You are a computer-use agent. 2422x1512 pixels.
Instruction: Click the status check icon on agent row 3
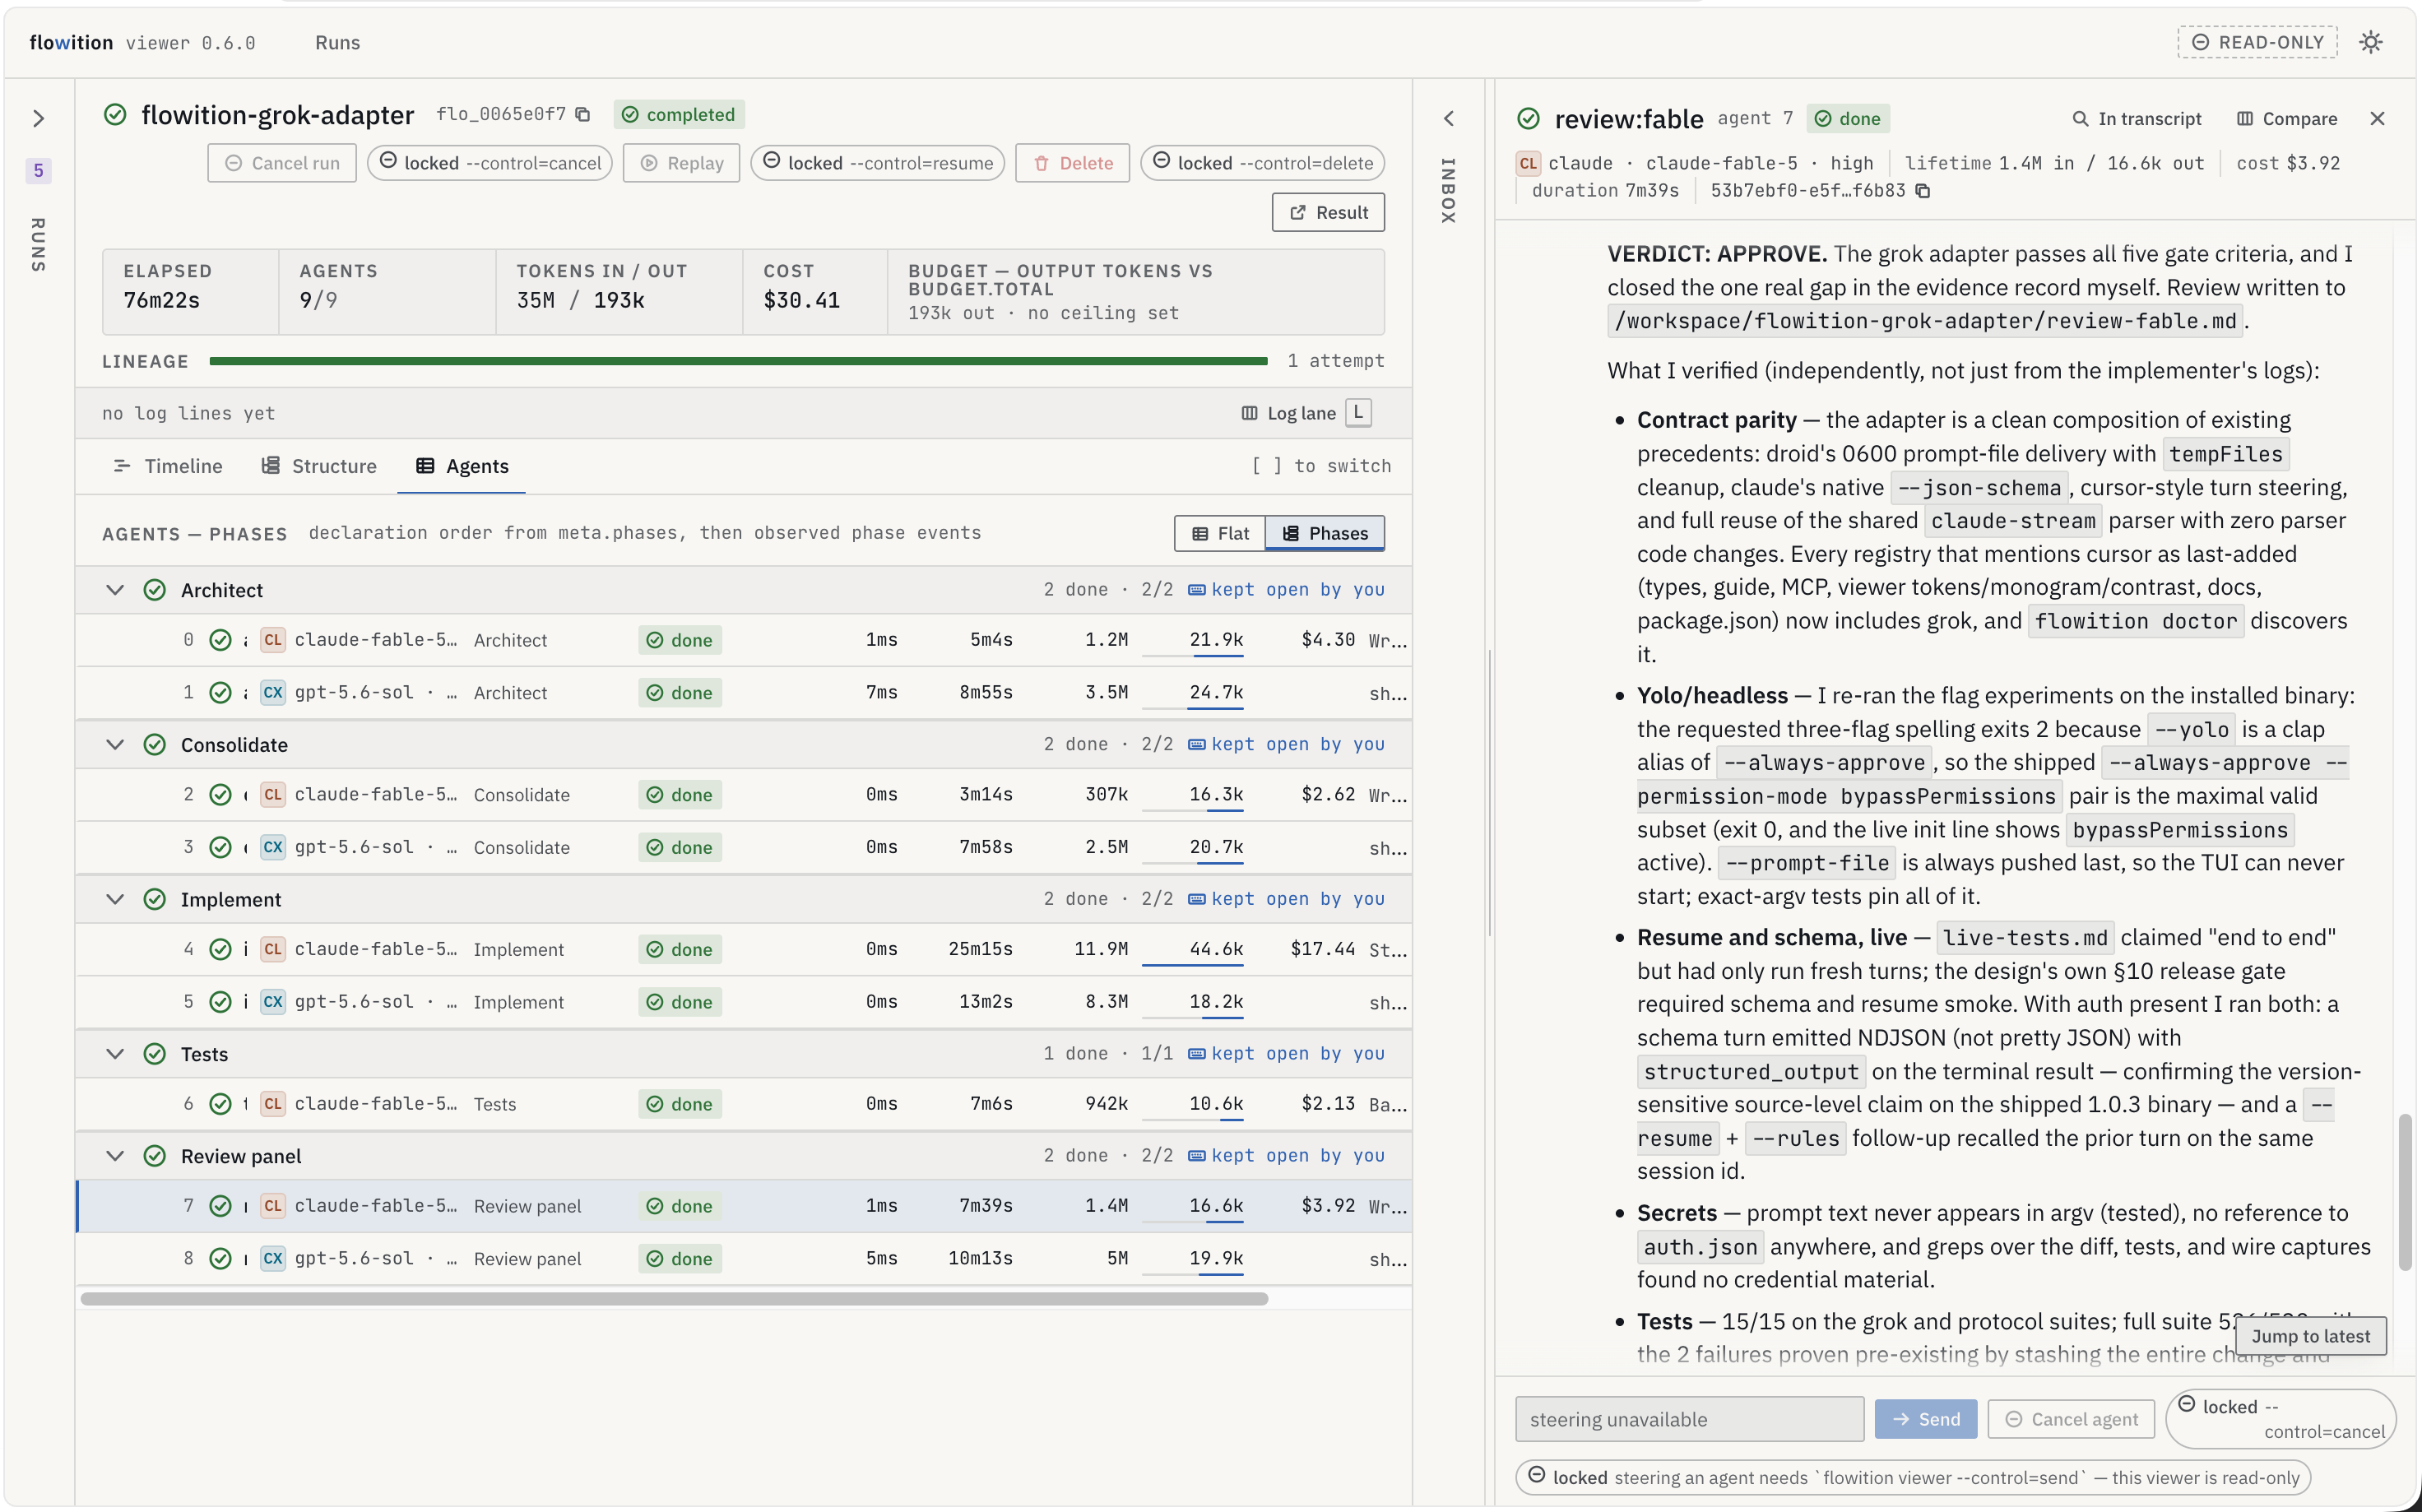pos(220,847)
